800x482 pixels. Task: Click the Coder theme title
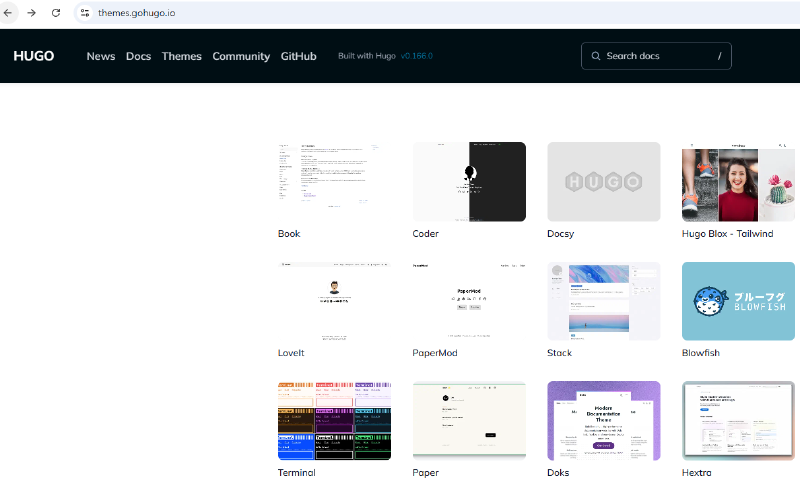pos(426,234)
